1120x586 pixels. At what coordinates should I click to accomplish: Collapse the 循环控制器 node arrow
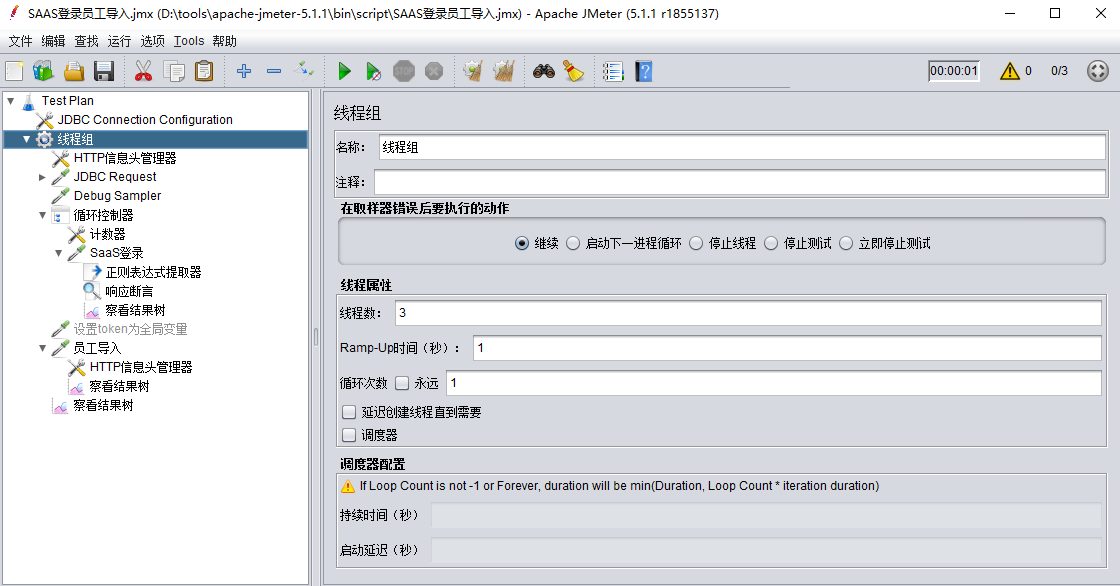click(x=42, y=215)
